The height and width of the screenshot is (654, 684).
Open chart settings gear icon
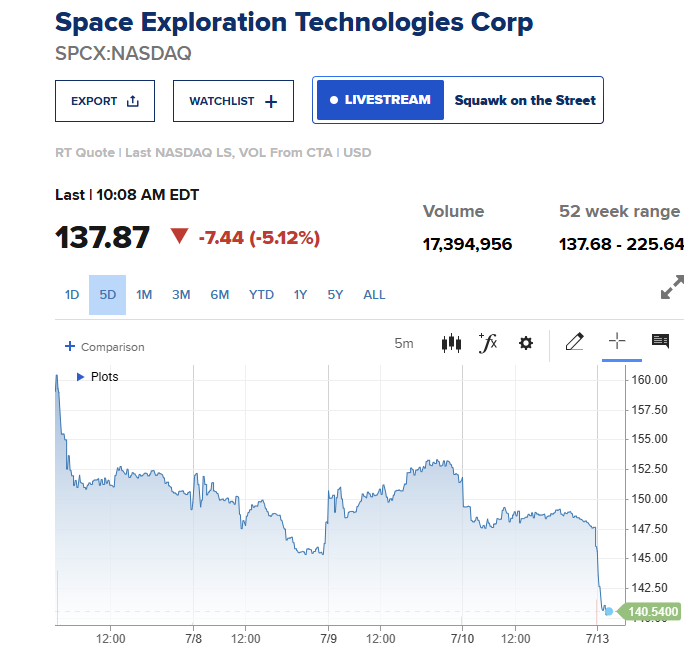pyautogui.click(x=526, y=343)
